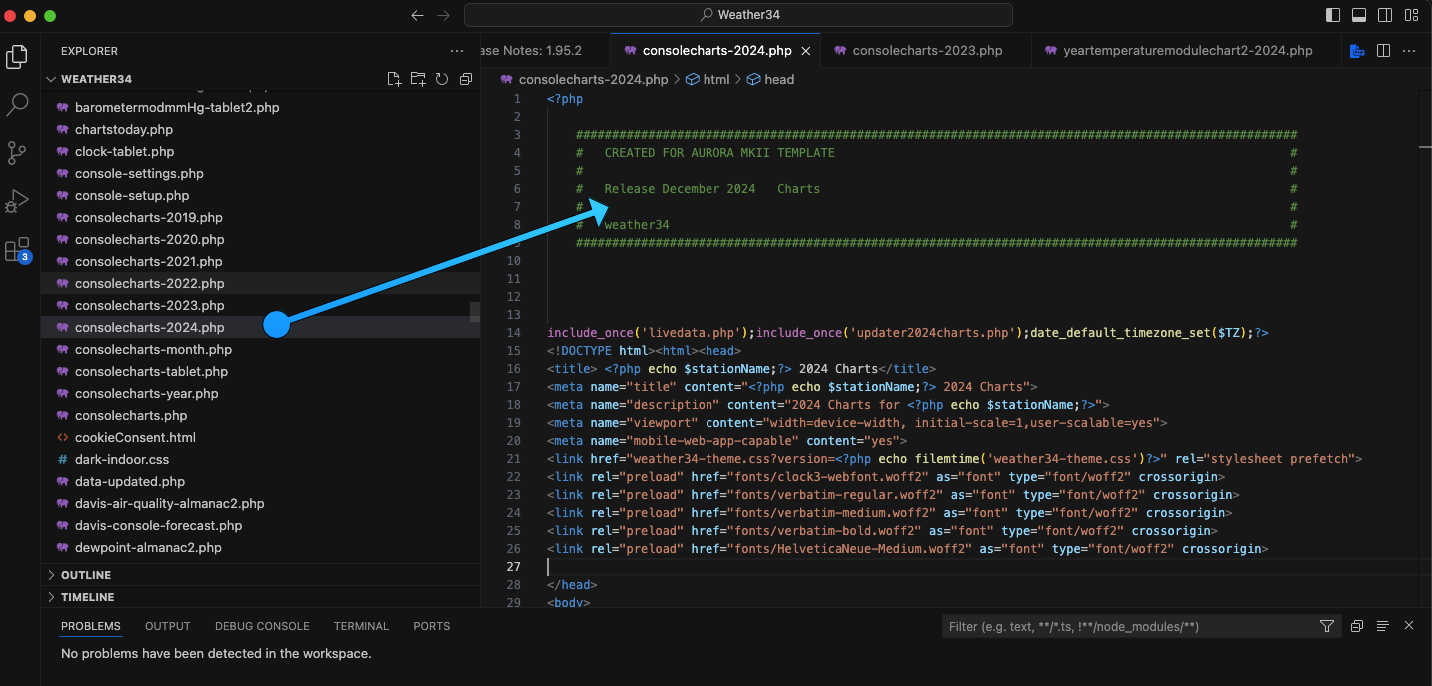
Task: Click the Weather34 command center search box
Action: [x=738, y=15]
